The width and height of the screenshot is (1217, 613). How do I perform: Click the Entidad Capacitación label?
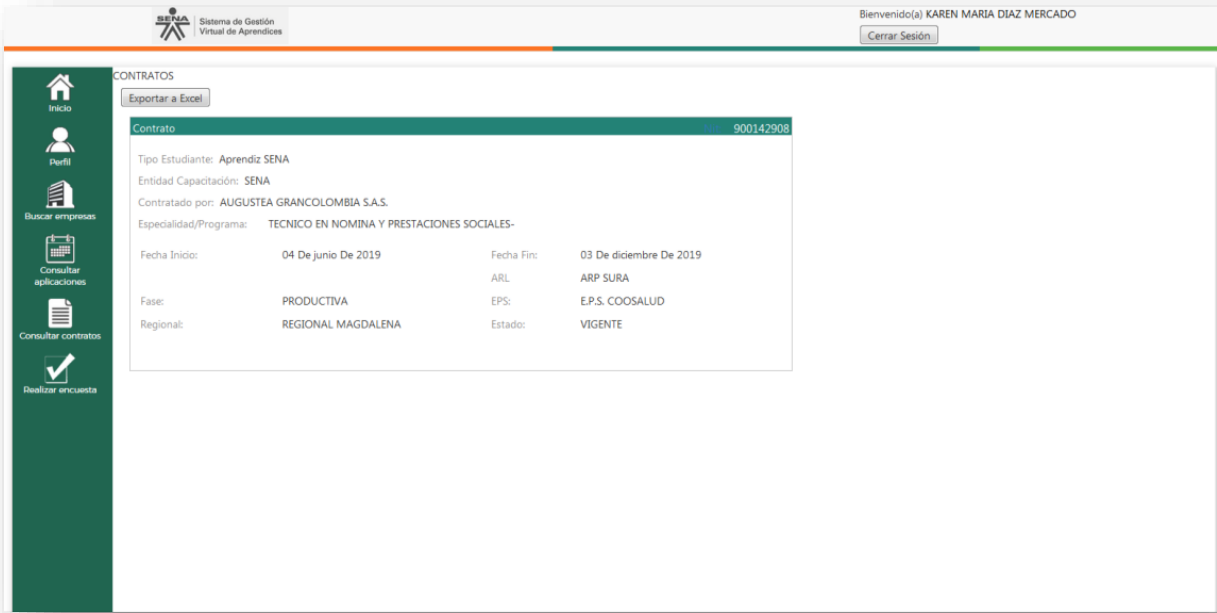188,181
